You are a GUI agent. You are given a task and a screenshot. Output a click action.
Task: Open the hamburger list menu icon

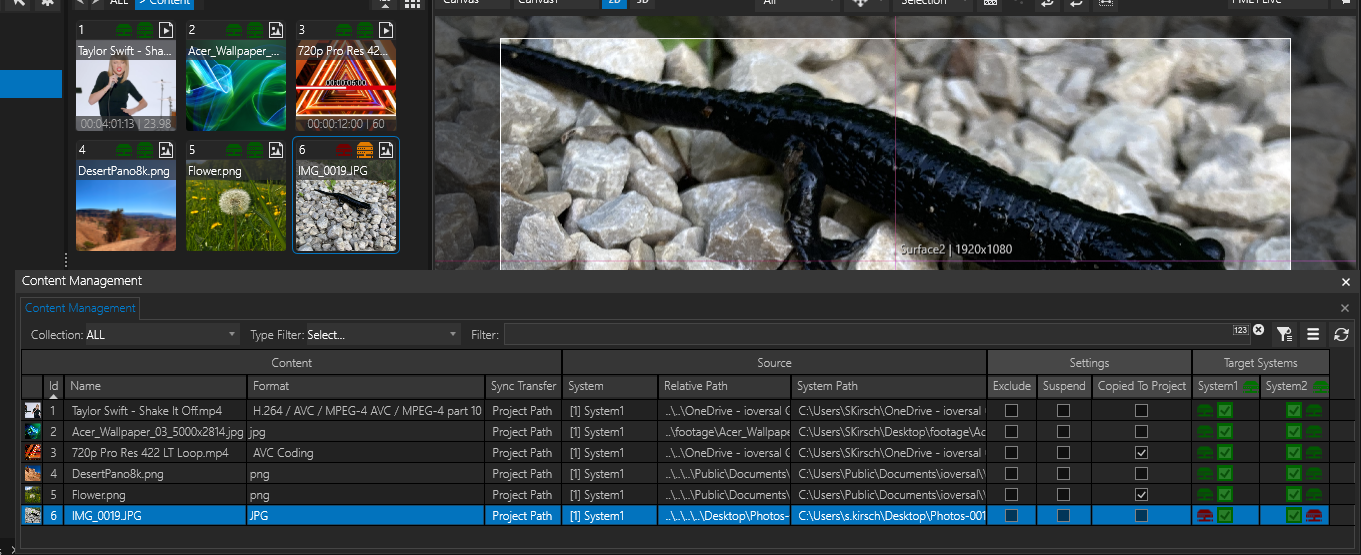[1313, 335]
